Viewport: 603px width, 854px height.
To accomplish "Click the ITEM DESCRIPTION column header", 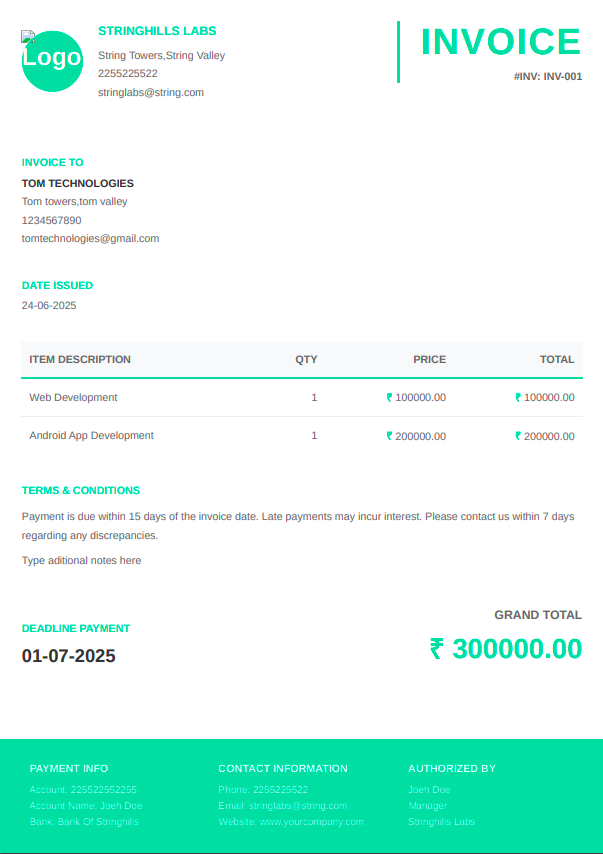I will coord(80,360).
